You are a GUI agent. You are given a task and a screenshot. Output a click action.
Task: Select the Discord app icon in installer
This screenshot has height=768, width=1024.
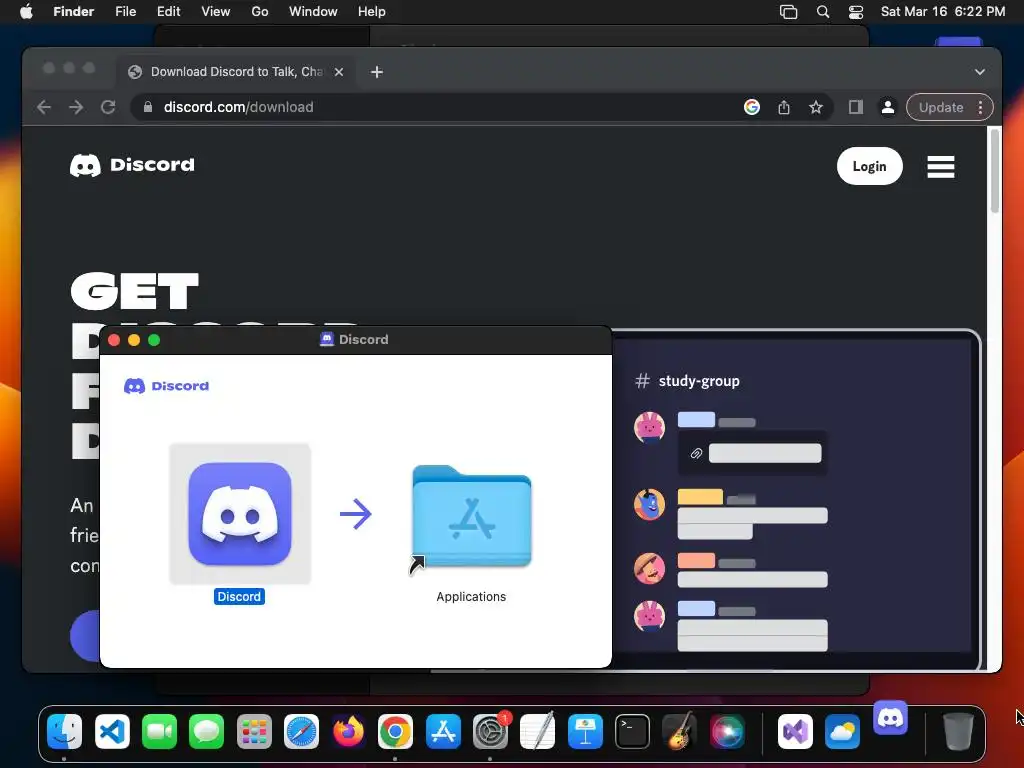pyautogui.click(x=240, y=513)
